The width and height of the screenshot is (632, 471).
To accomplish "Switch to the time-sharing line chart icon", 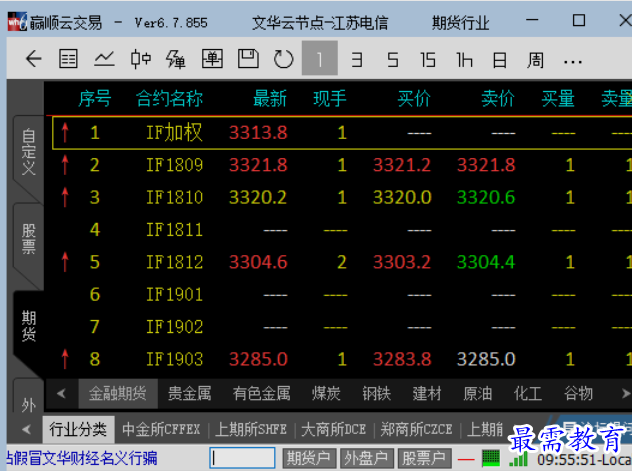I will [104, 60].
